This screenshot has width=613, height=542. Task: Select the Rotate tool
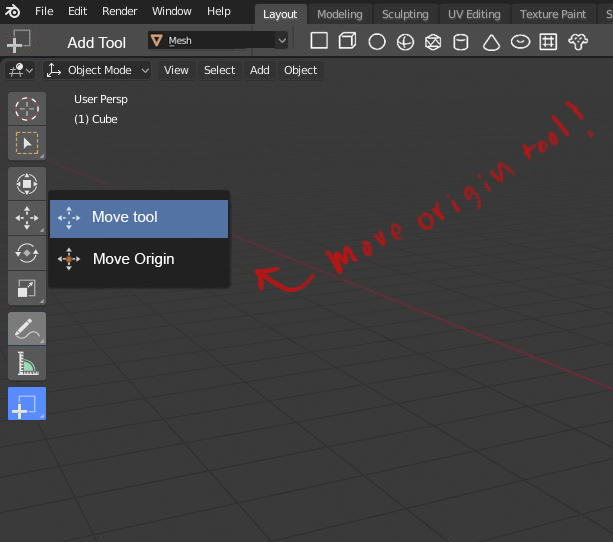[x=27, y=253]
